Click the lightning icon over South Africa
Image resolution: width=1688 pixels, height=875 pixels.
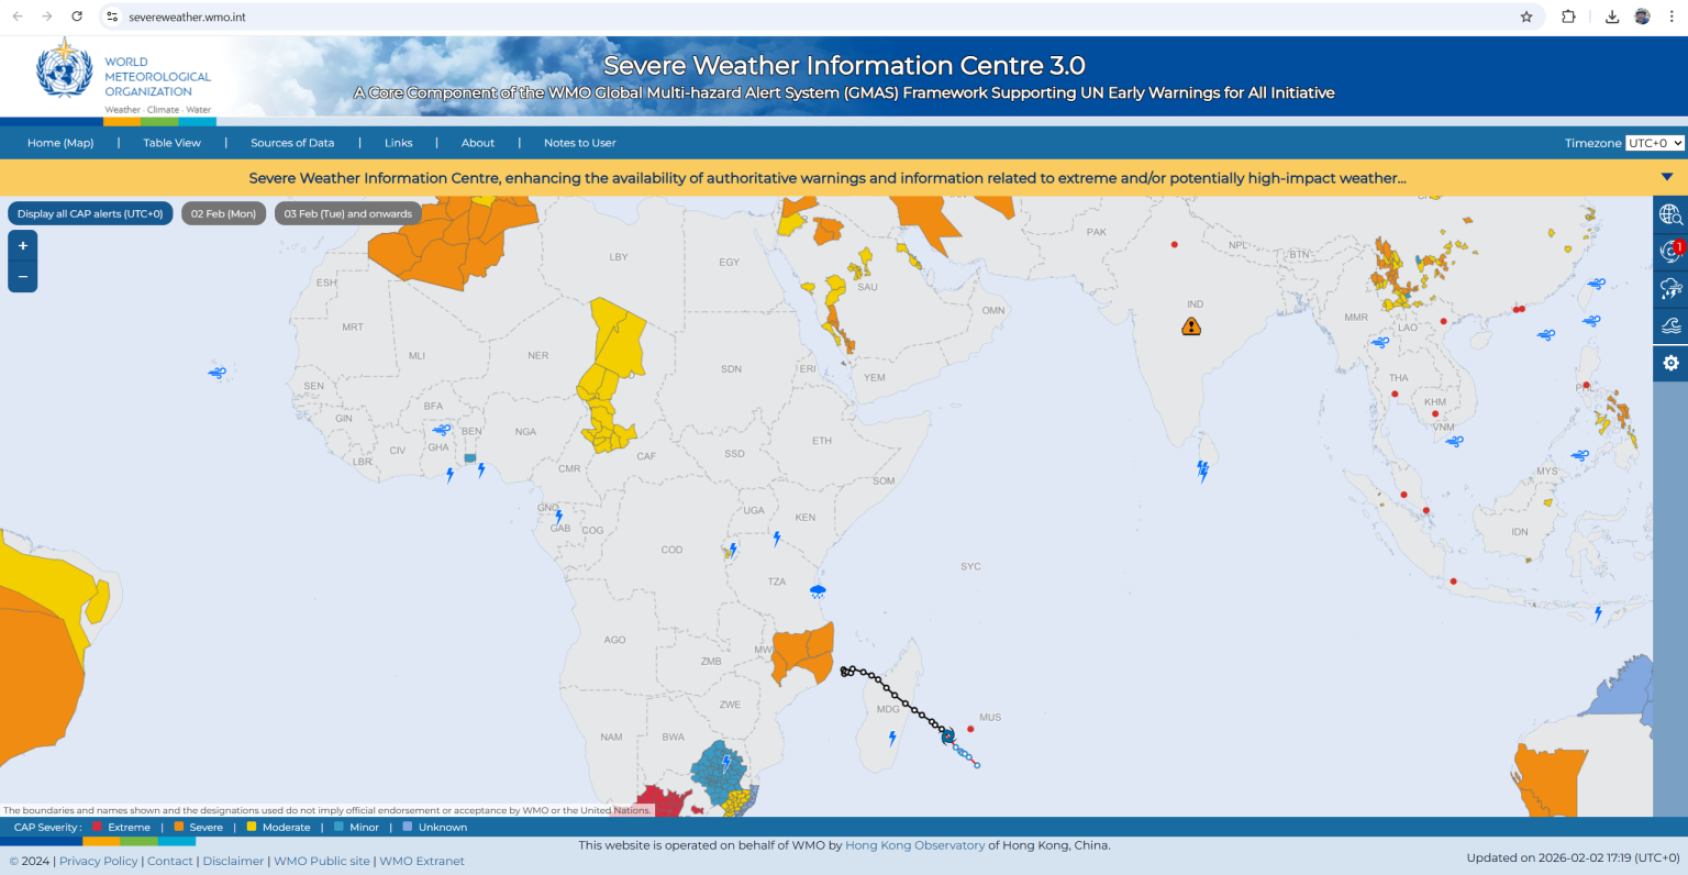pos(727,763)
